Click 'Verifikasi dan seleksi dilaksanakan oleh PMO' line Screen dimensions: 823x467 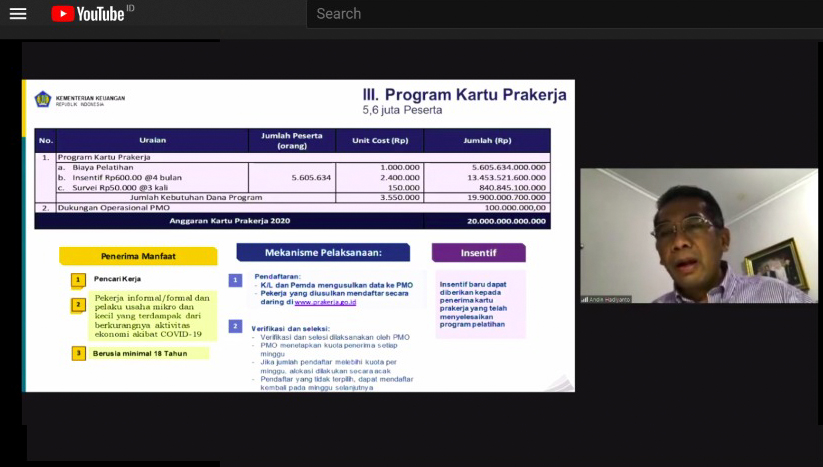coord(335,337)
